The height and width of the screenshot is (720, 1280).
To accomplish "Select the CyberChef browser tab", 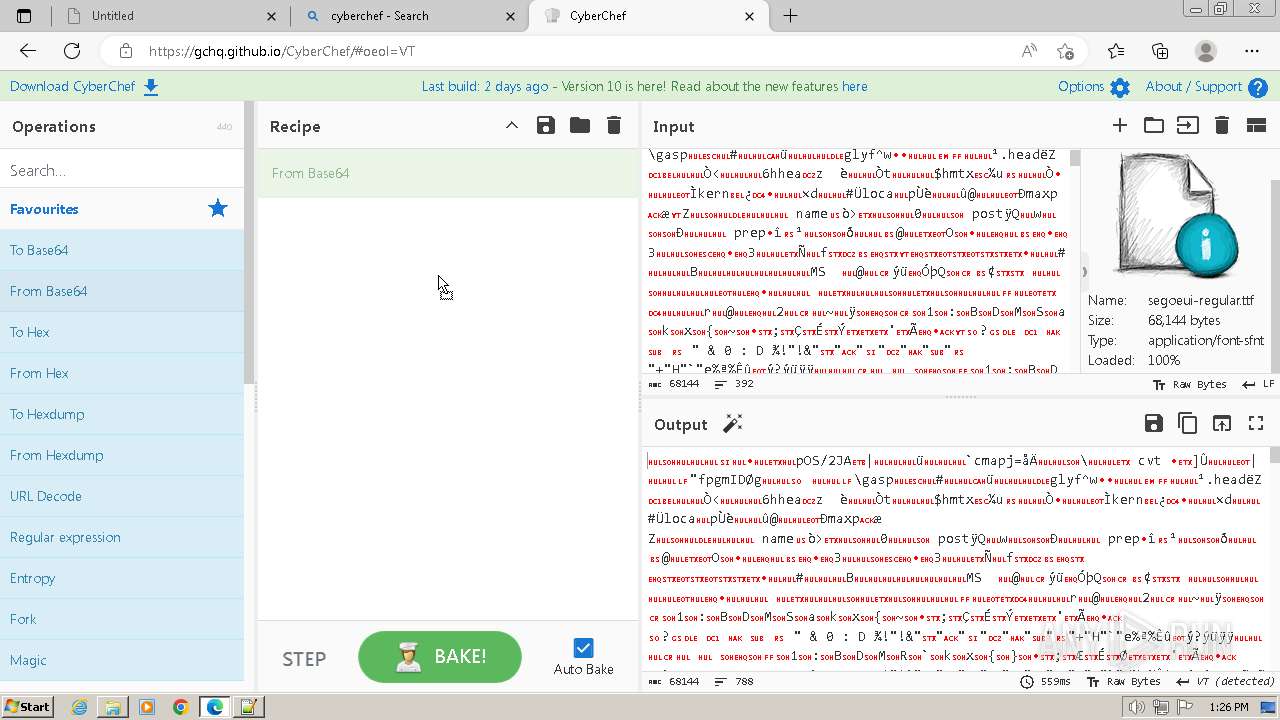I will click(x=648, y=16).
